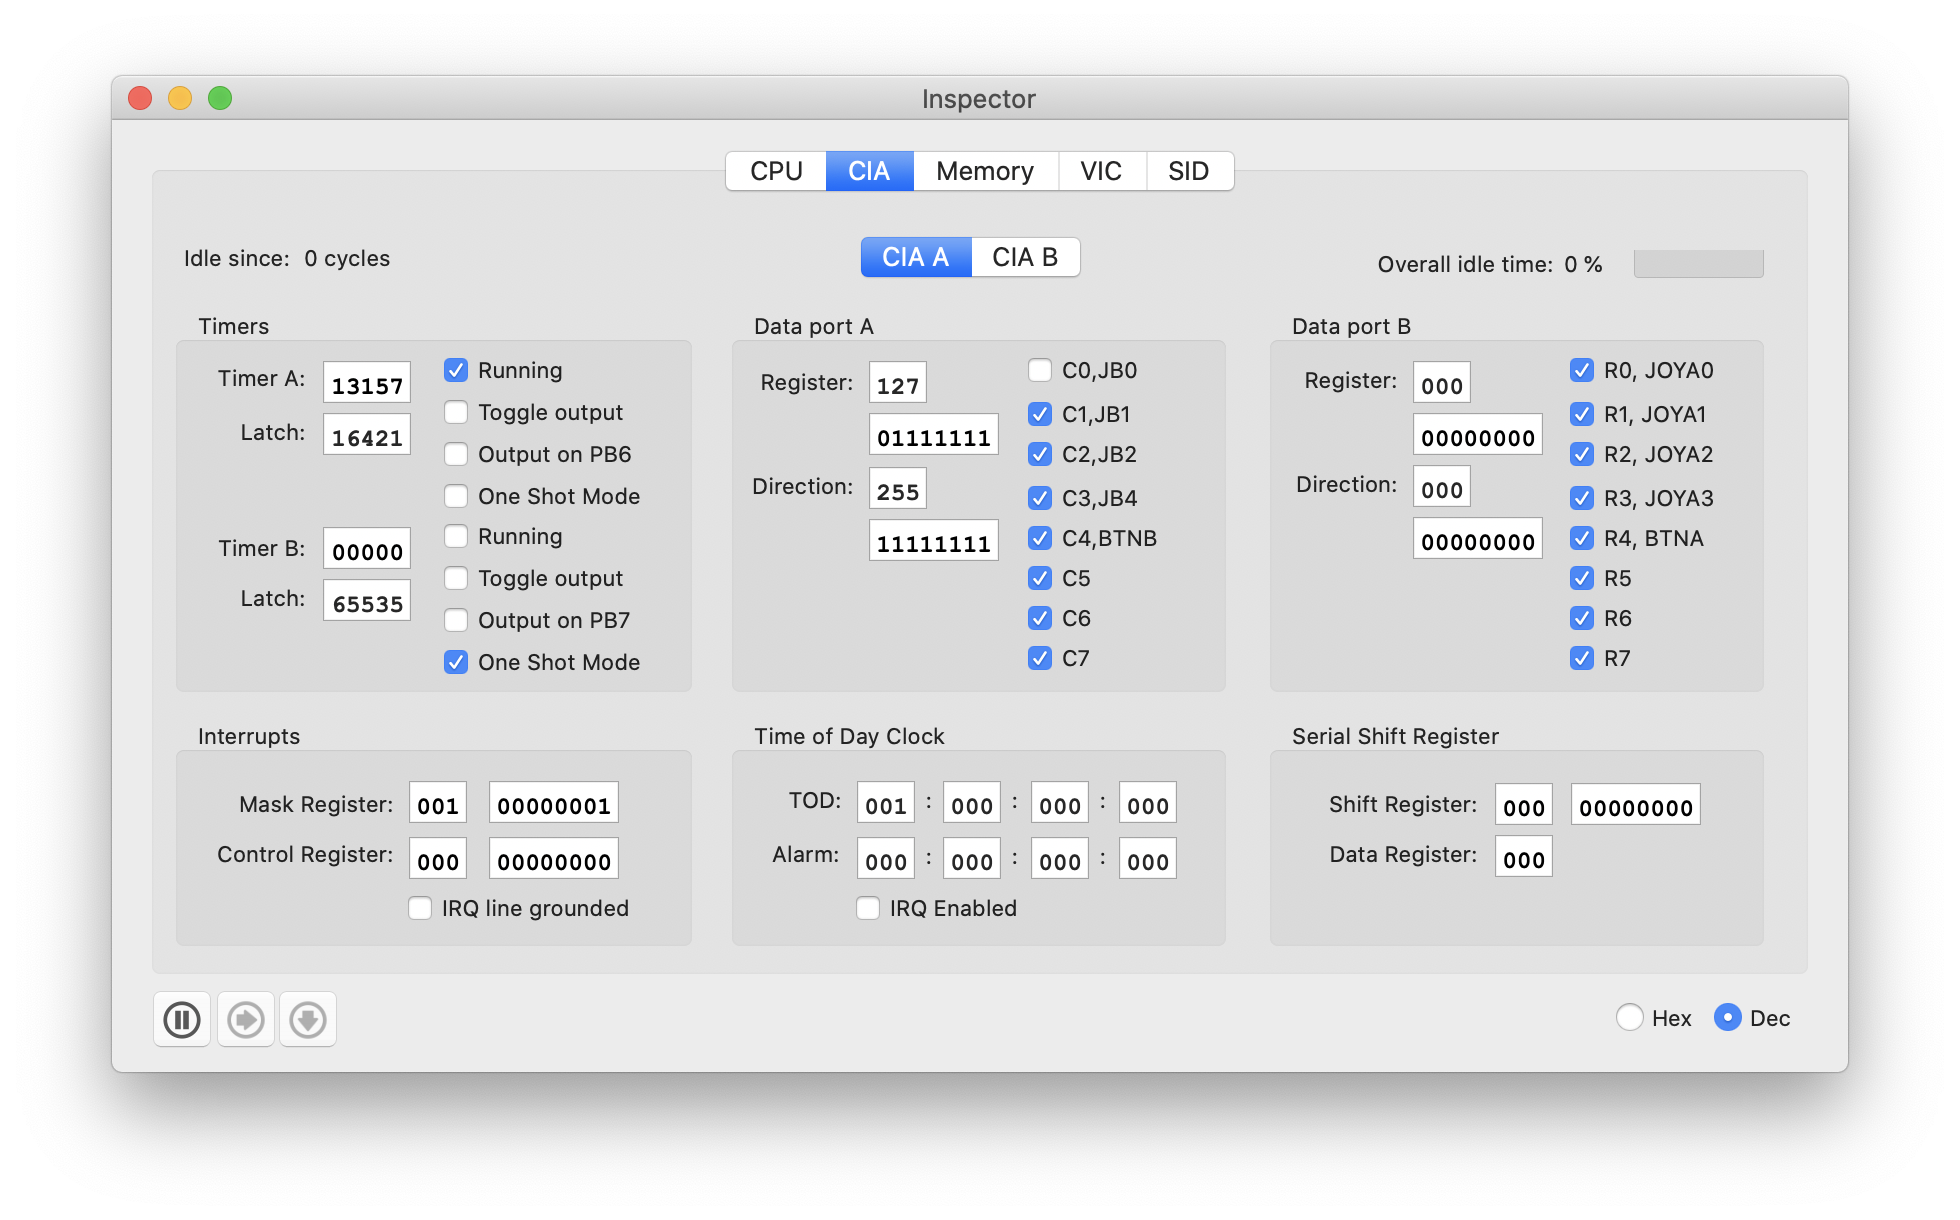Viewport: 1960px width, 1220px height.
Task: Open the CPU inspector tab
Action: coord(775,171)
